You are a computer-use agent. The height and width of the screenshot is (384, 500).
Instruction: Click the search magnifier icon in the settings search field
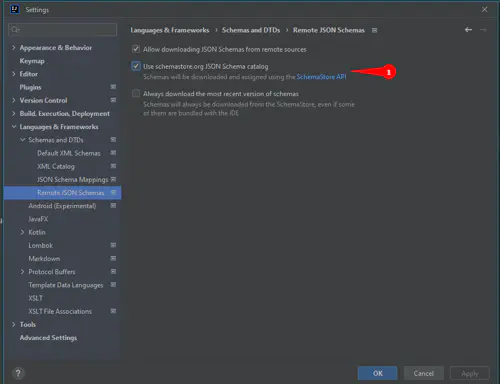click(15, 30)
